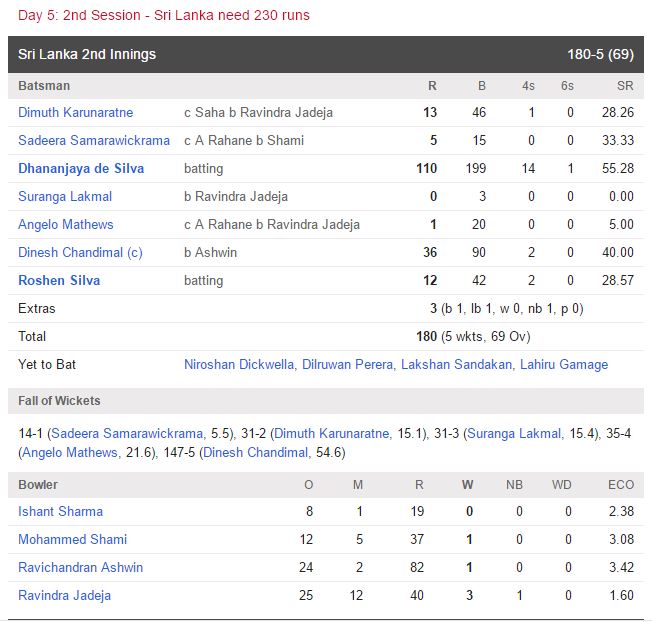
Task: Click the Sri Lanka 2nd Innings header bar
Action: click(325, 54)
